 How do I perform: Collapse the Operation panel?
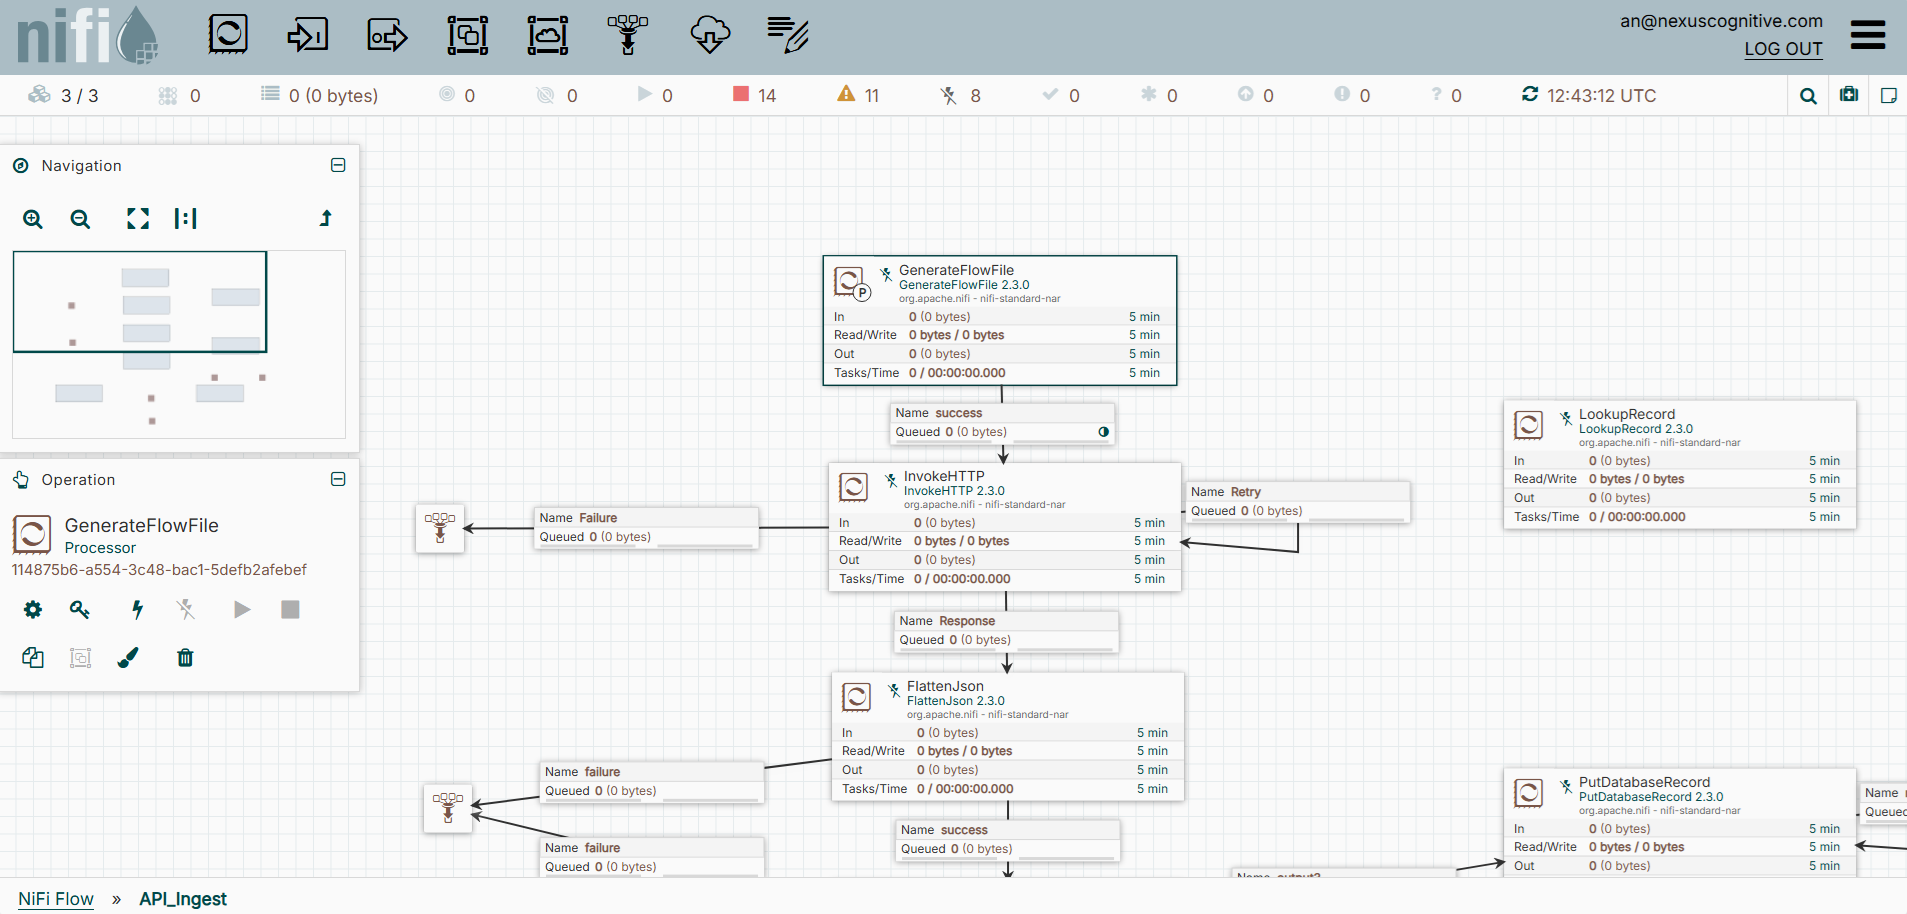338,479
